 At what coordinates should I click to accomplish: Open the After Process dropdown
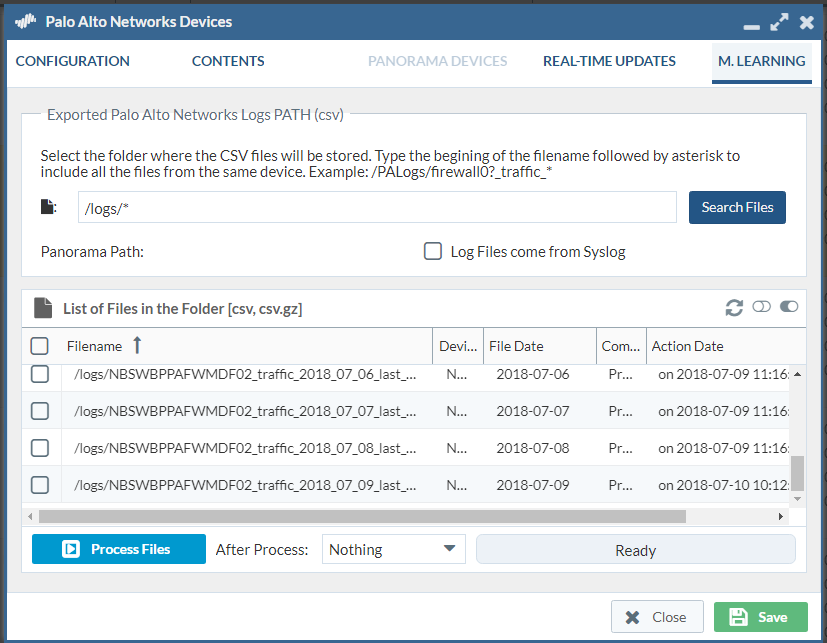(393, 549)
